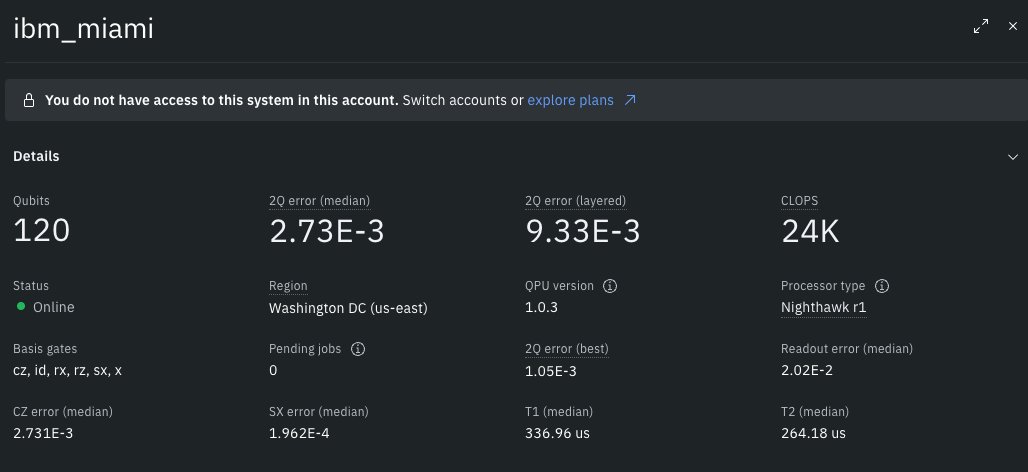Click the lock icon in access notice
This screenshot has height=472, width=1028.
pos(29,100)
